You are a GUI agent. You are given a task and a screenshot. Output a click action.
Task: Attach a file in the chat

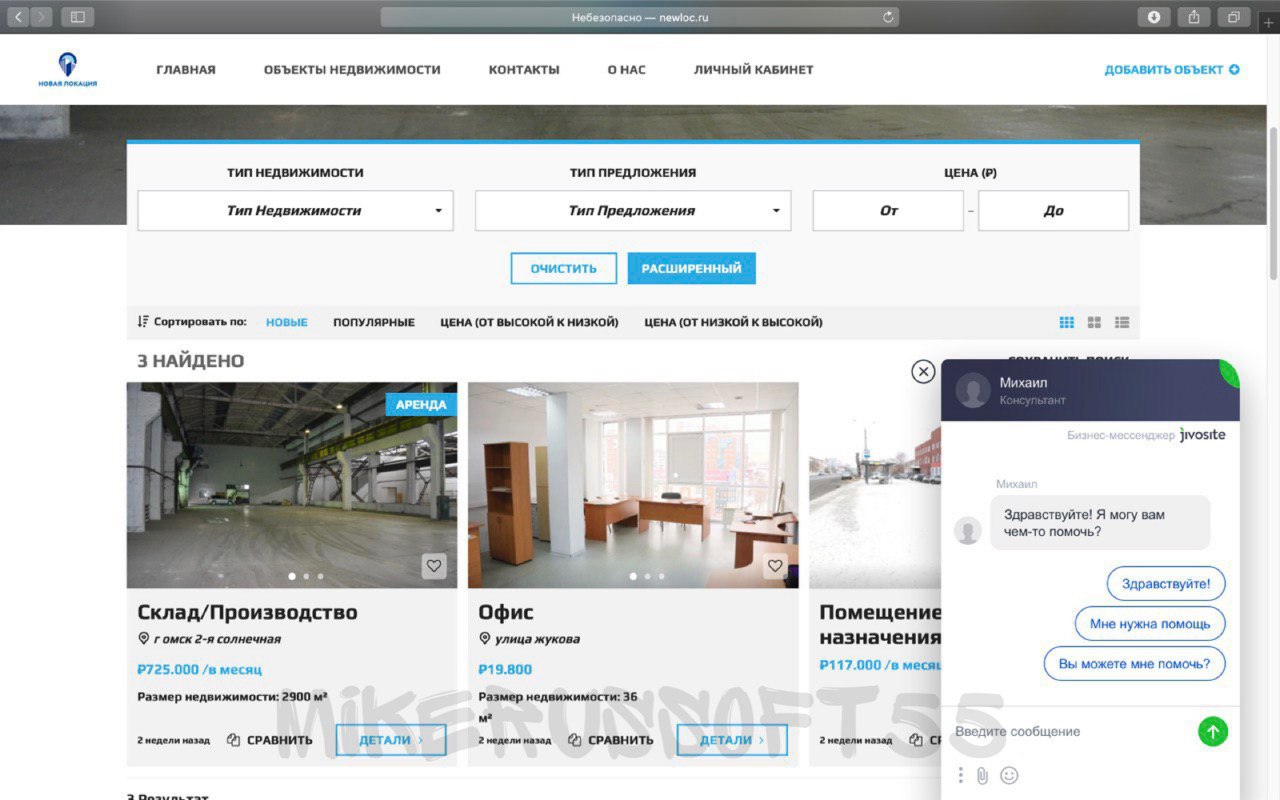click(x=982, y=775)
